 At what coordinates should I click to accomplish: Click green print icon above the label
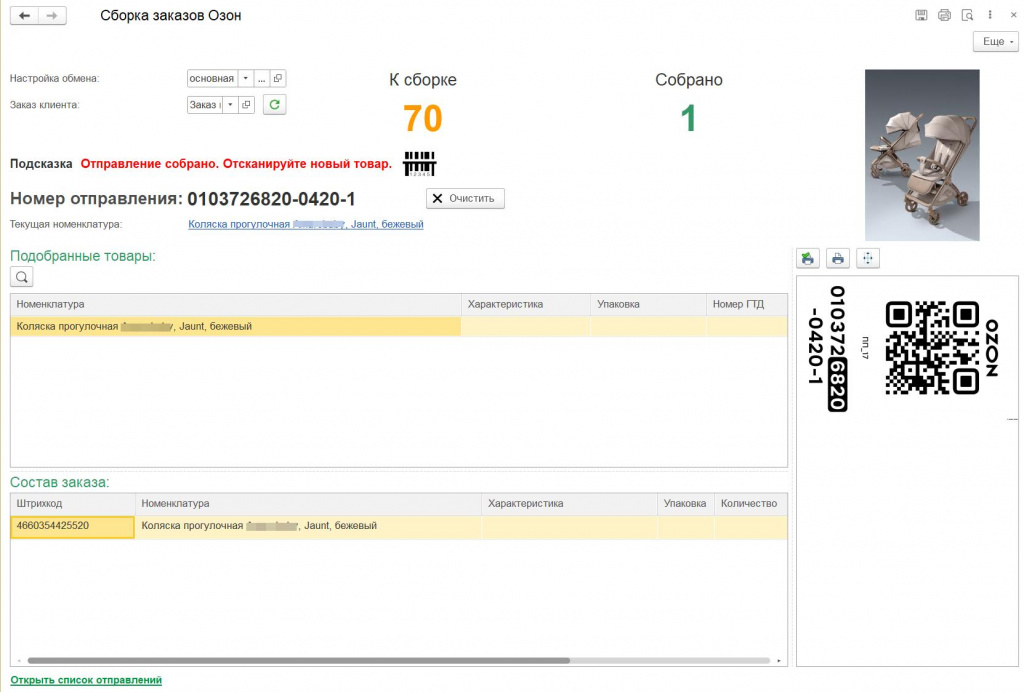point(808,259)
